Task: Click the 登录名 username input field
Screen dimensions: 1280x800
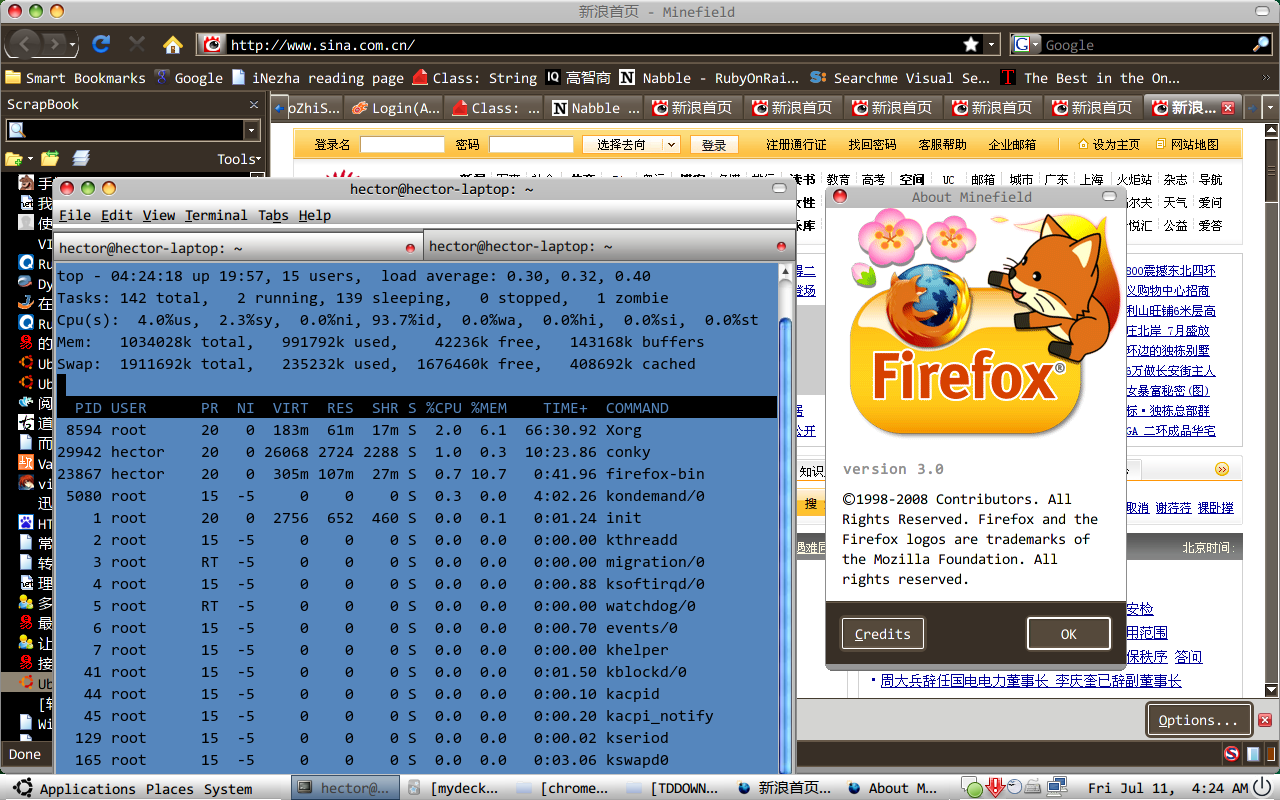Action: click(402, 145)
